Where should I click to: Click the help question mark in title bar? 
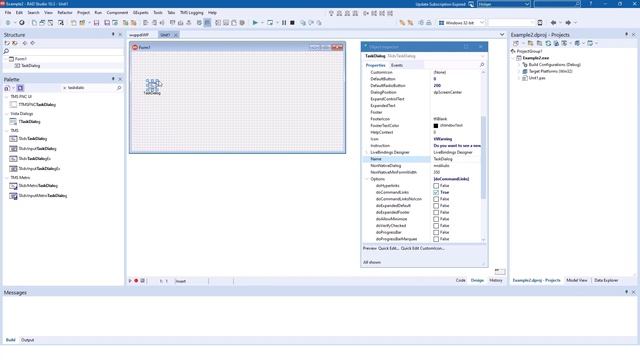pyautogui.click(x=591, y=4)
